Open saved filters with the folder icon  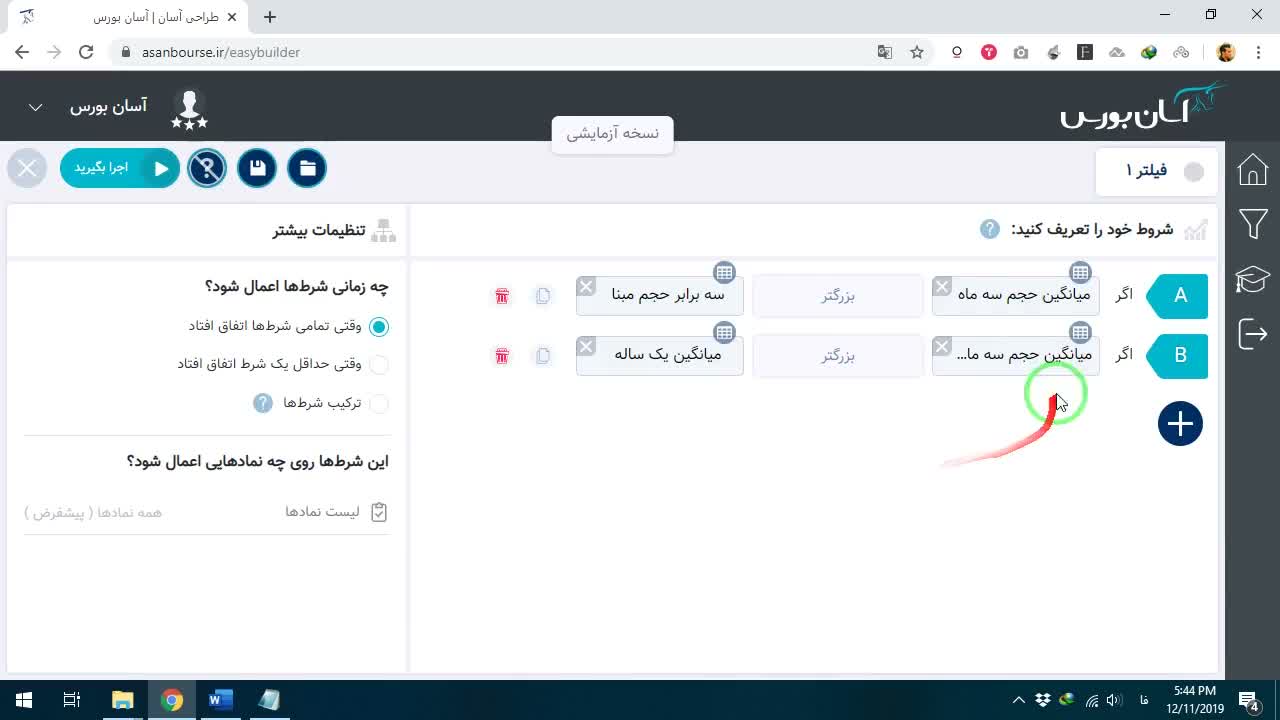pos(307,168)
